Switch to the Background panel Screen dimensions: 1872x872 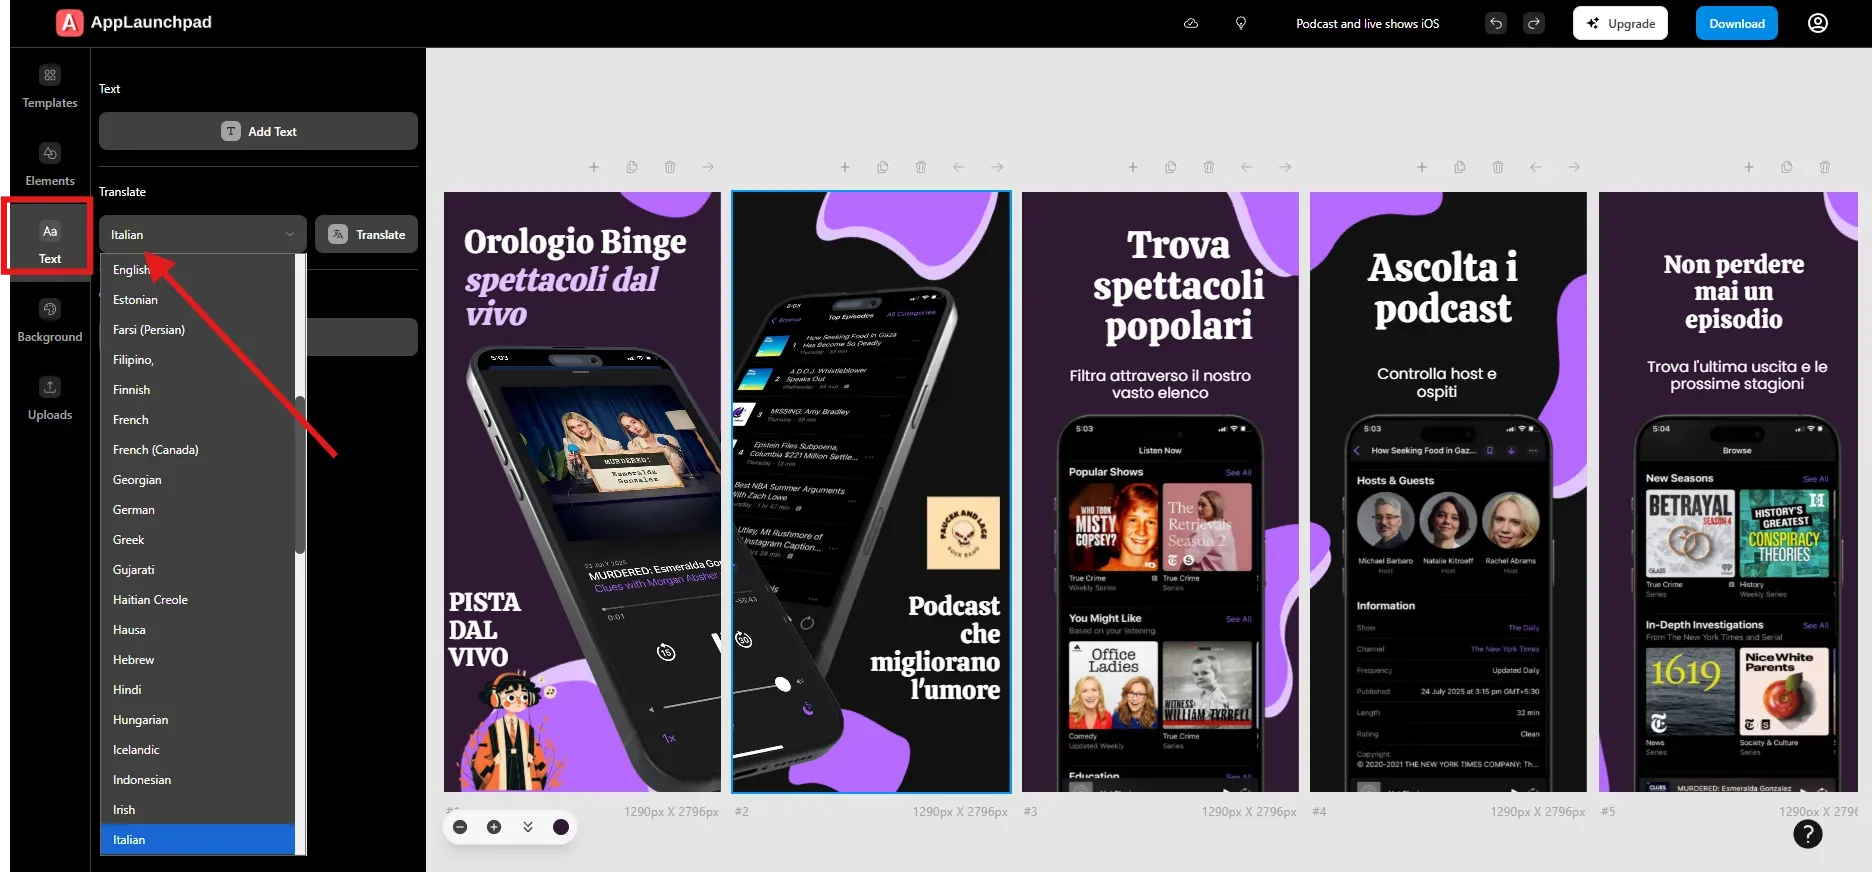pos(50,321)
